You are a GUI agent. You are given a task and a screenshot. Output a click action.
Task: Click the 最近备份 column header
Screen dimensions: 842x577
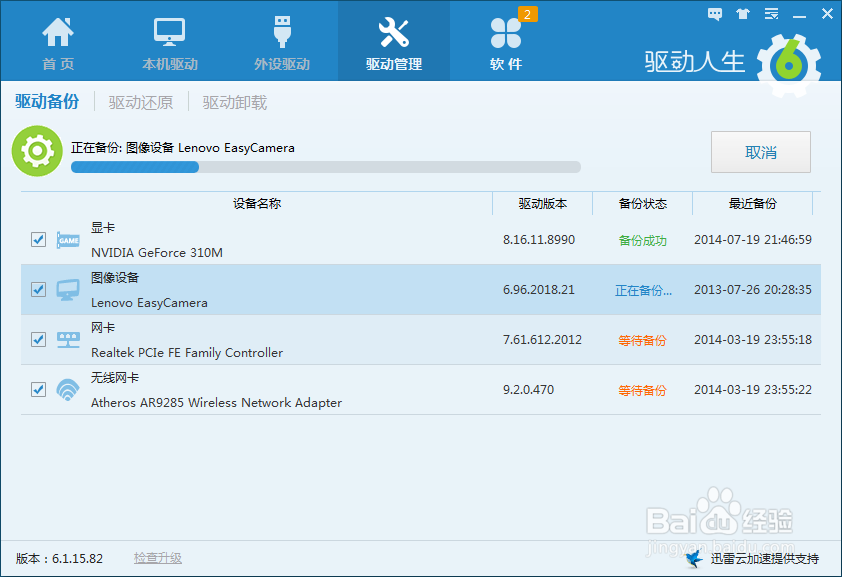tap(752, 203)
